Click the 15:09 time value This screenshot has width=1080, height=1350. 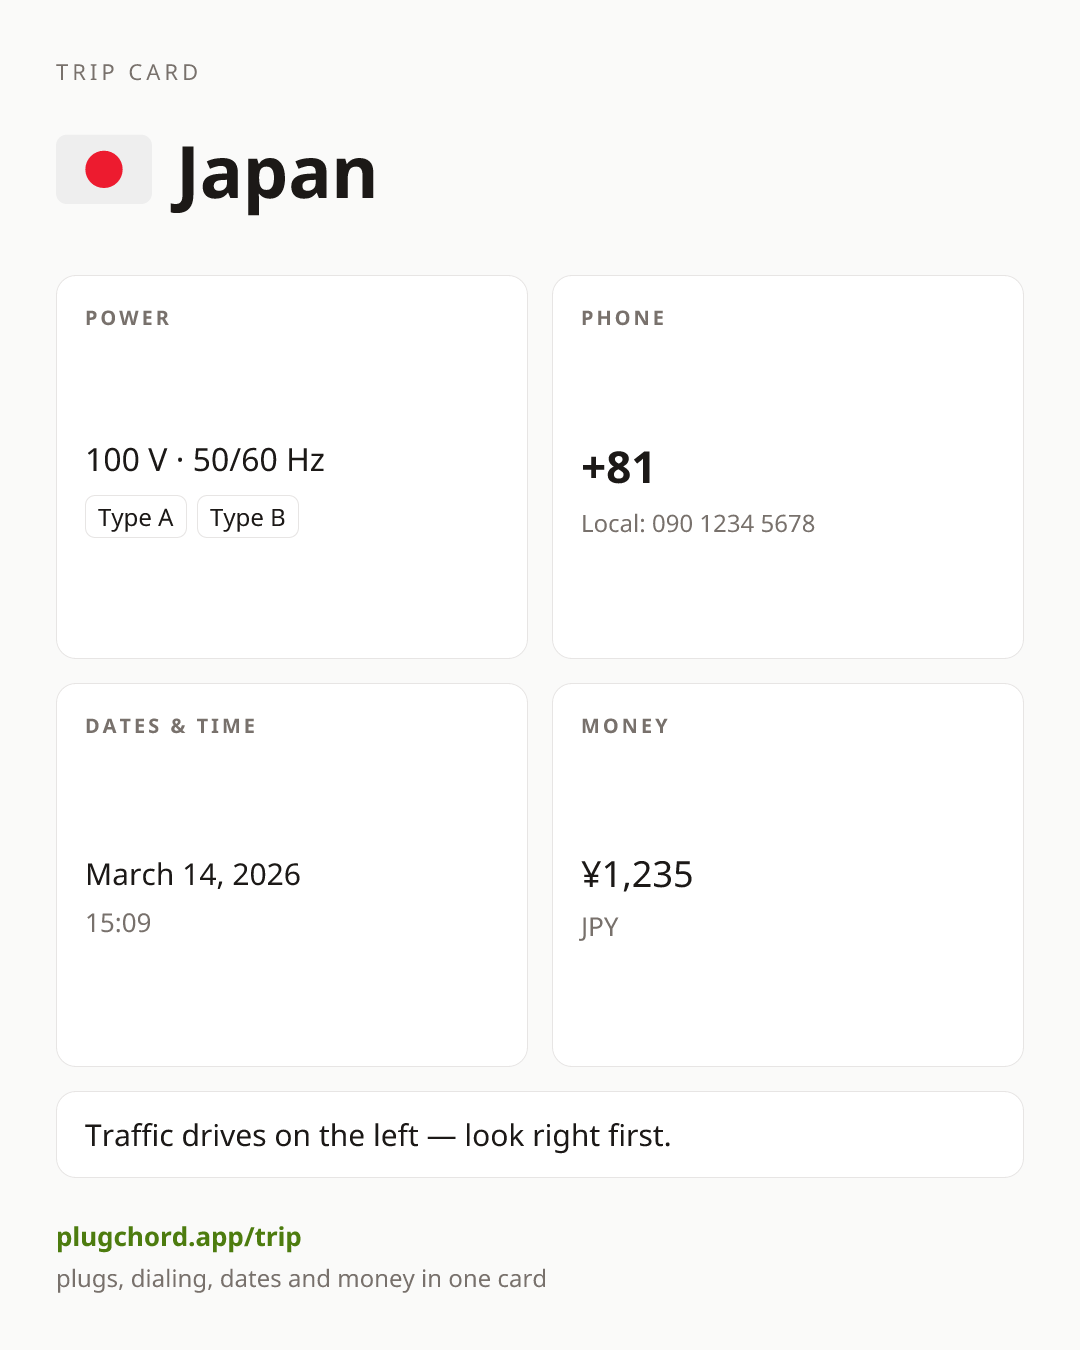(x=118, y=923)
